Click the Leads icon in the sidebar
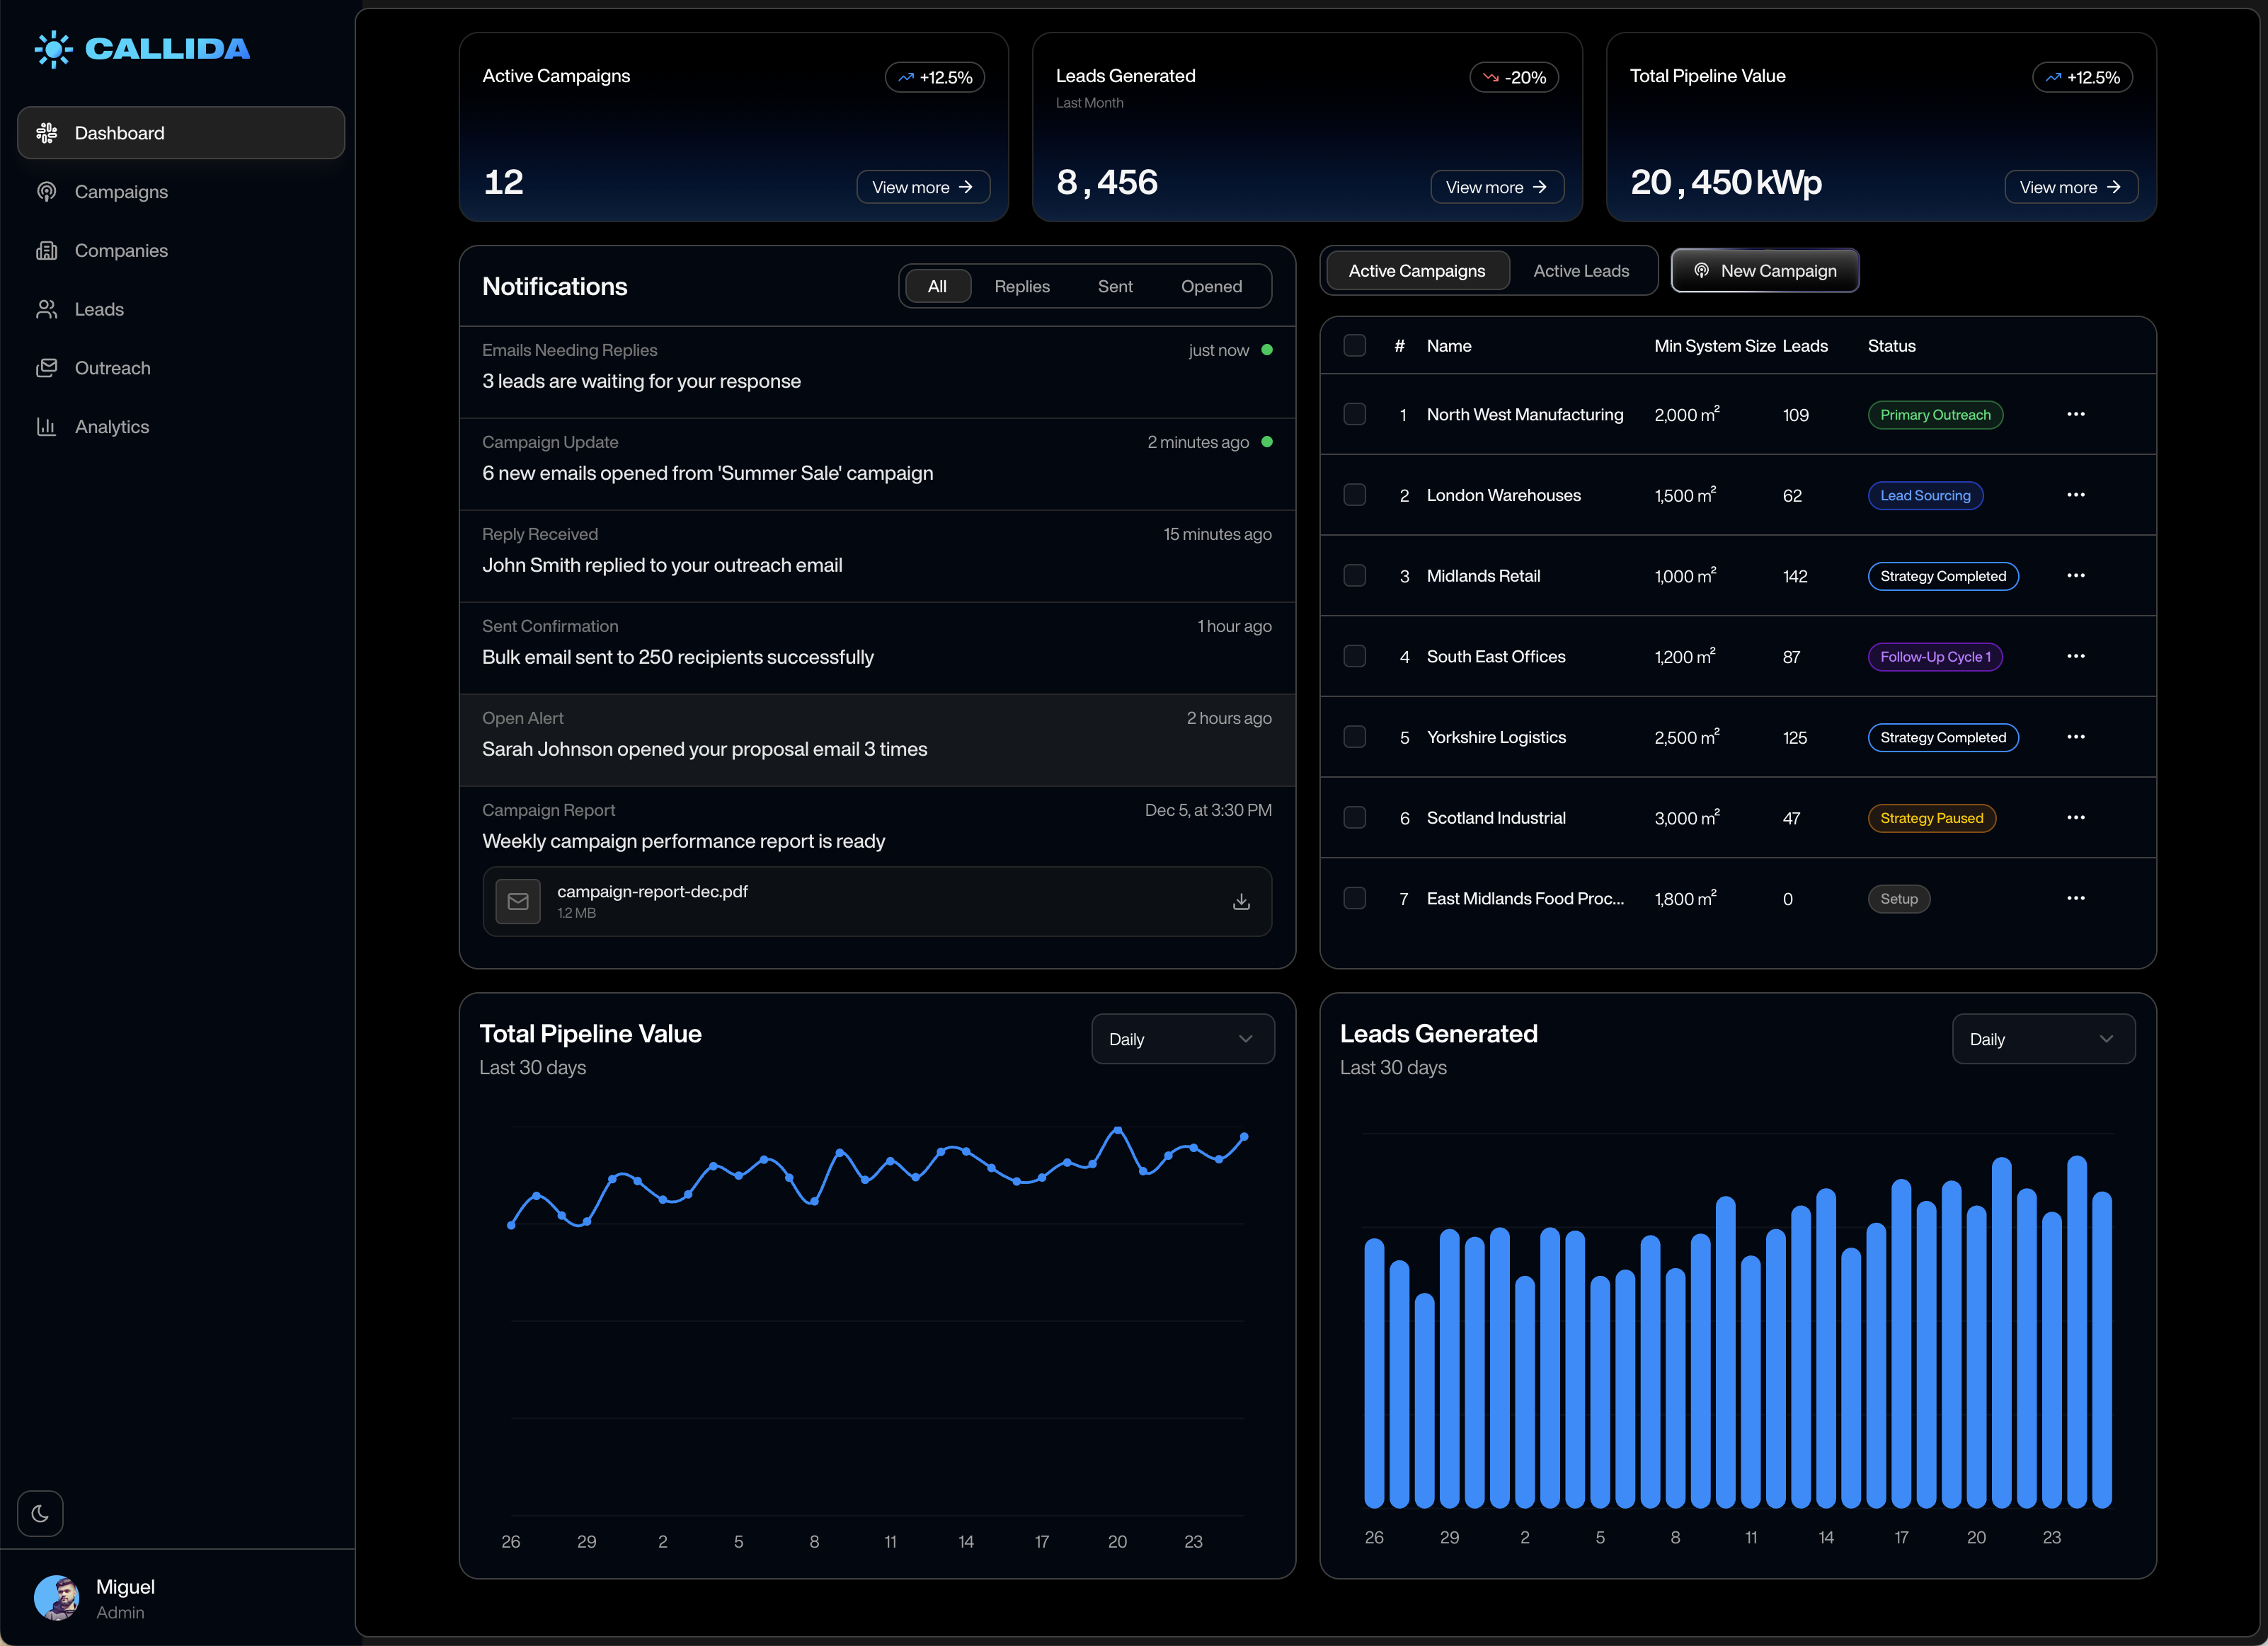 pyautogui.click(x=47, y=309)
